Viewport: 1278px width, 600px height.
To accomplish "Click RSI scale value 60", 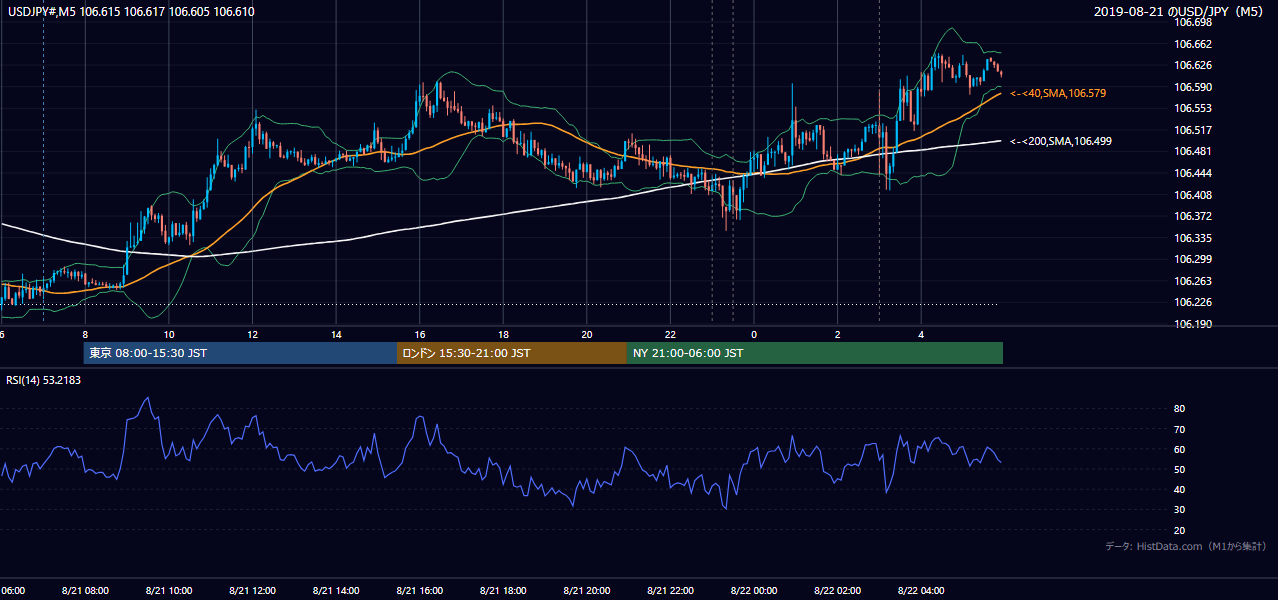I will pyautogui.click(x=1180, y=449).
